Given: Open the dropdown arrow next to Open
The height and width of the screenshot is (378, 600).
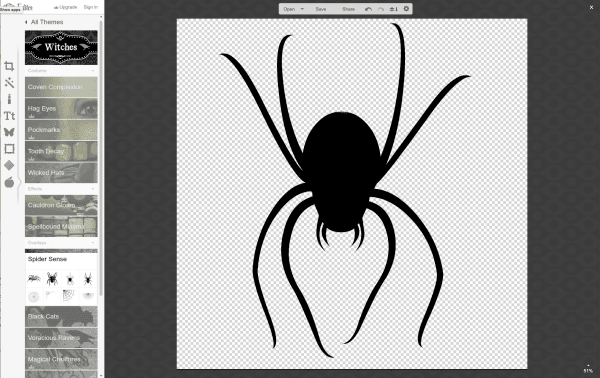Looking at the screenshot, I should (302, 9).
